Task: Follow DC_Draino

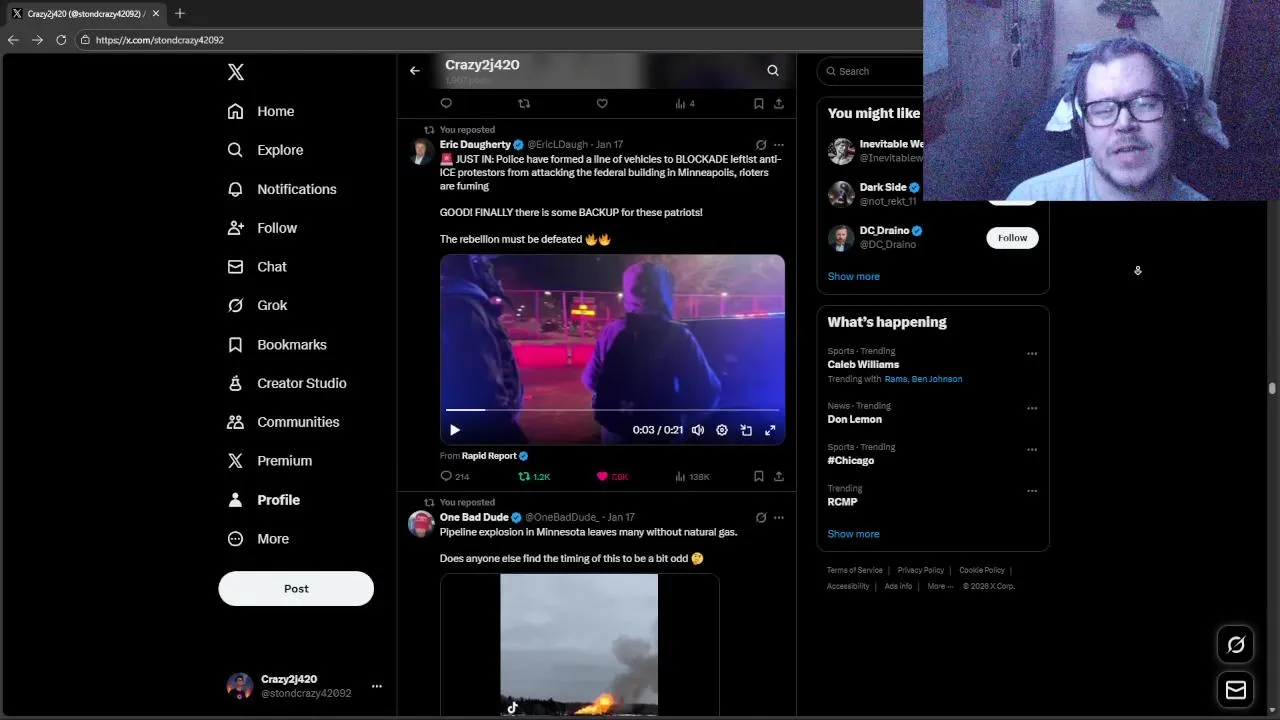Action: pyautogui.click(x=1012, y=238)
